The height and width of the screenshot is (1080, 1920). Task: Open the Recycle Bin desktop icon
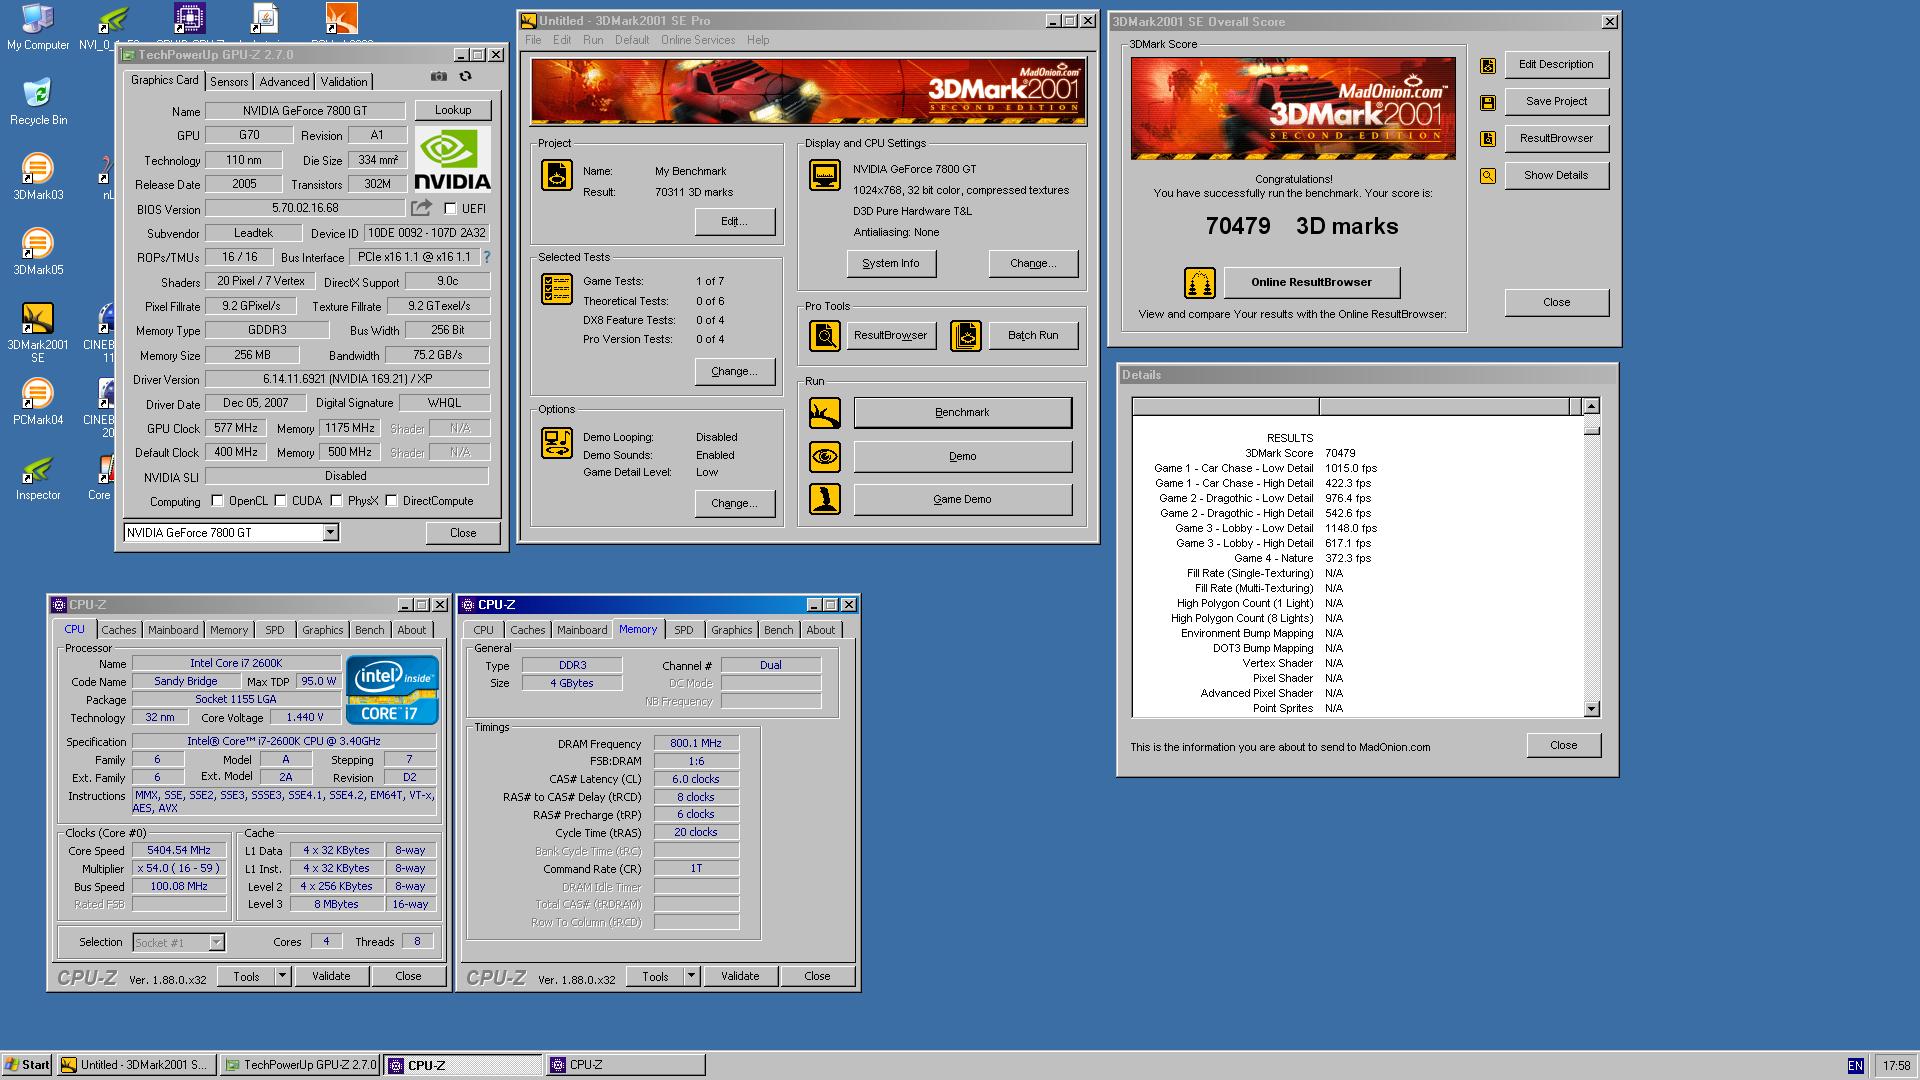point(38,101)
